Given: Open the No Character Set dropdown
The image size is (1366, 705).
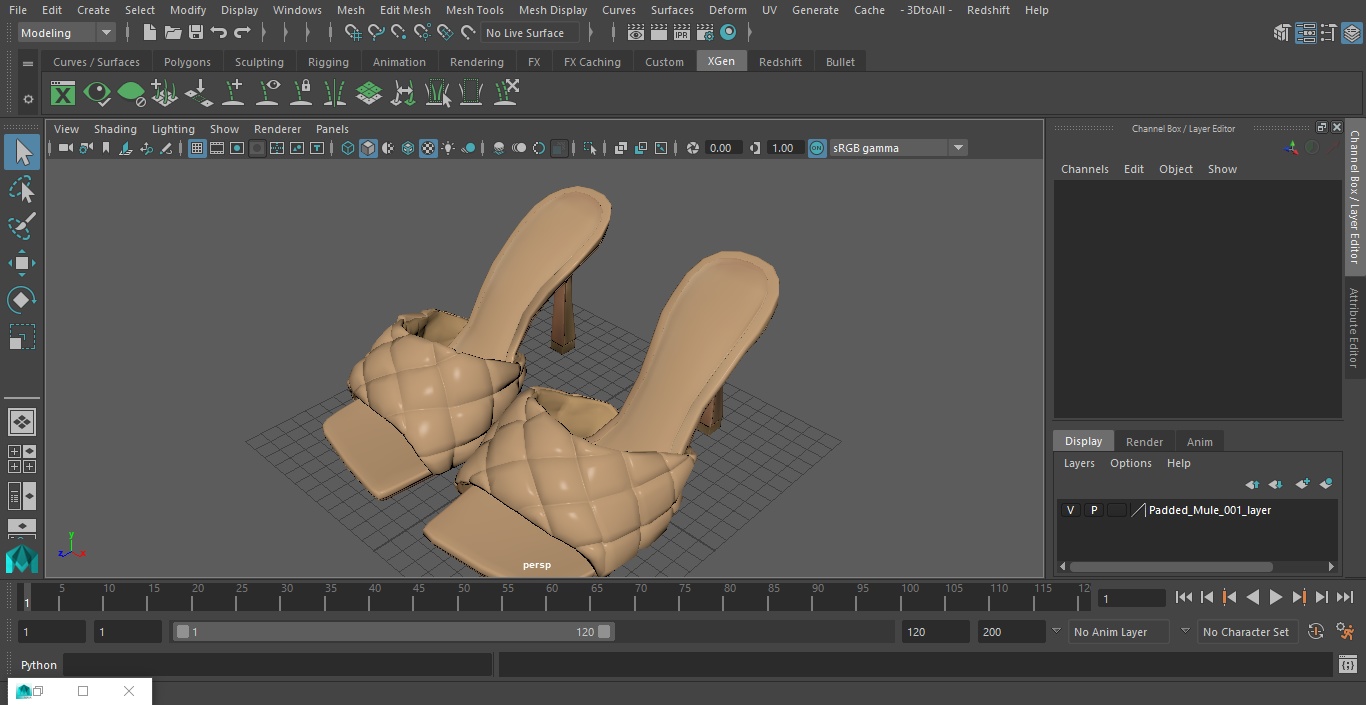Looking at the screenshot, I should tap(1246, 632).
